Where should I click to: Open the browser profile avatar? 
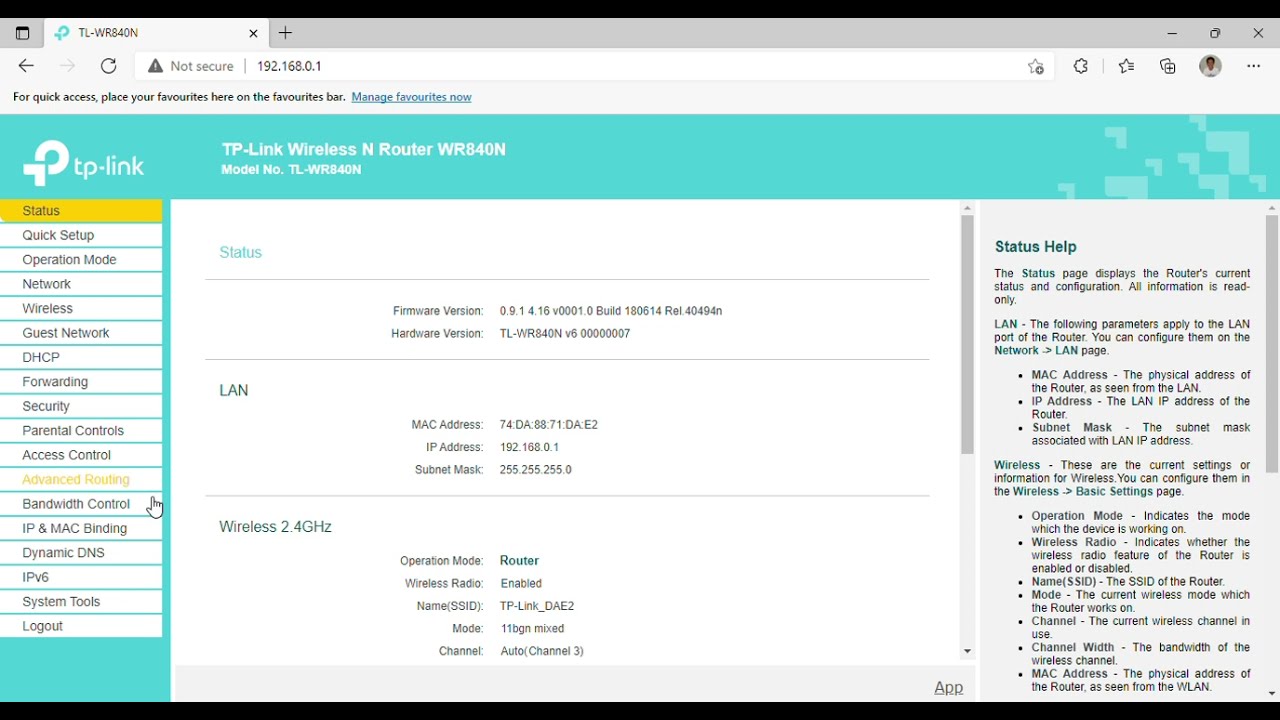click(x=1211, y=66)
